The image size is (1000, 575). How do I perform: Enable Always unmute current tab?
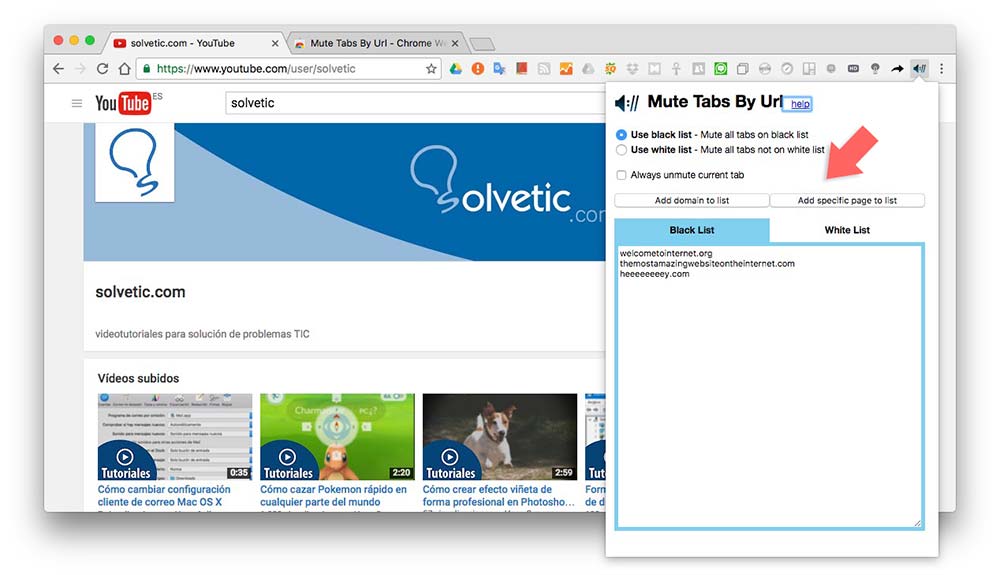(621, 175)
